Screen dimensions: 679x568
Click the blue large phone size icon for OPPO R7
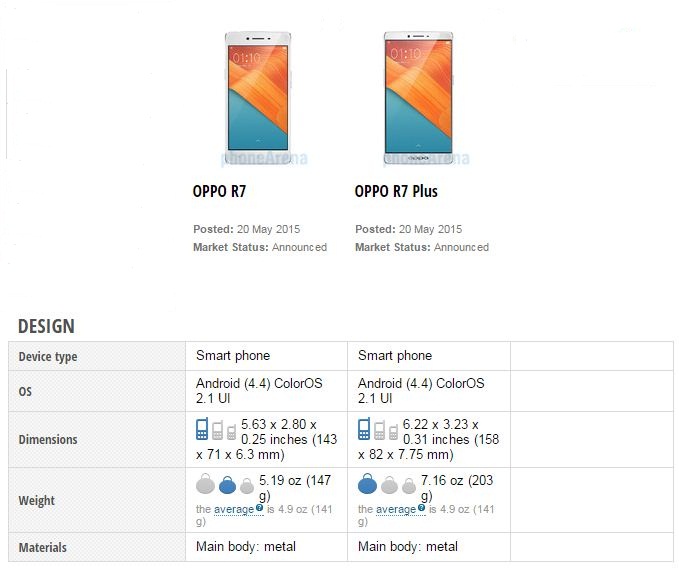pos(202,429)
